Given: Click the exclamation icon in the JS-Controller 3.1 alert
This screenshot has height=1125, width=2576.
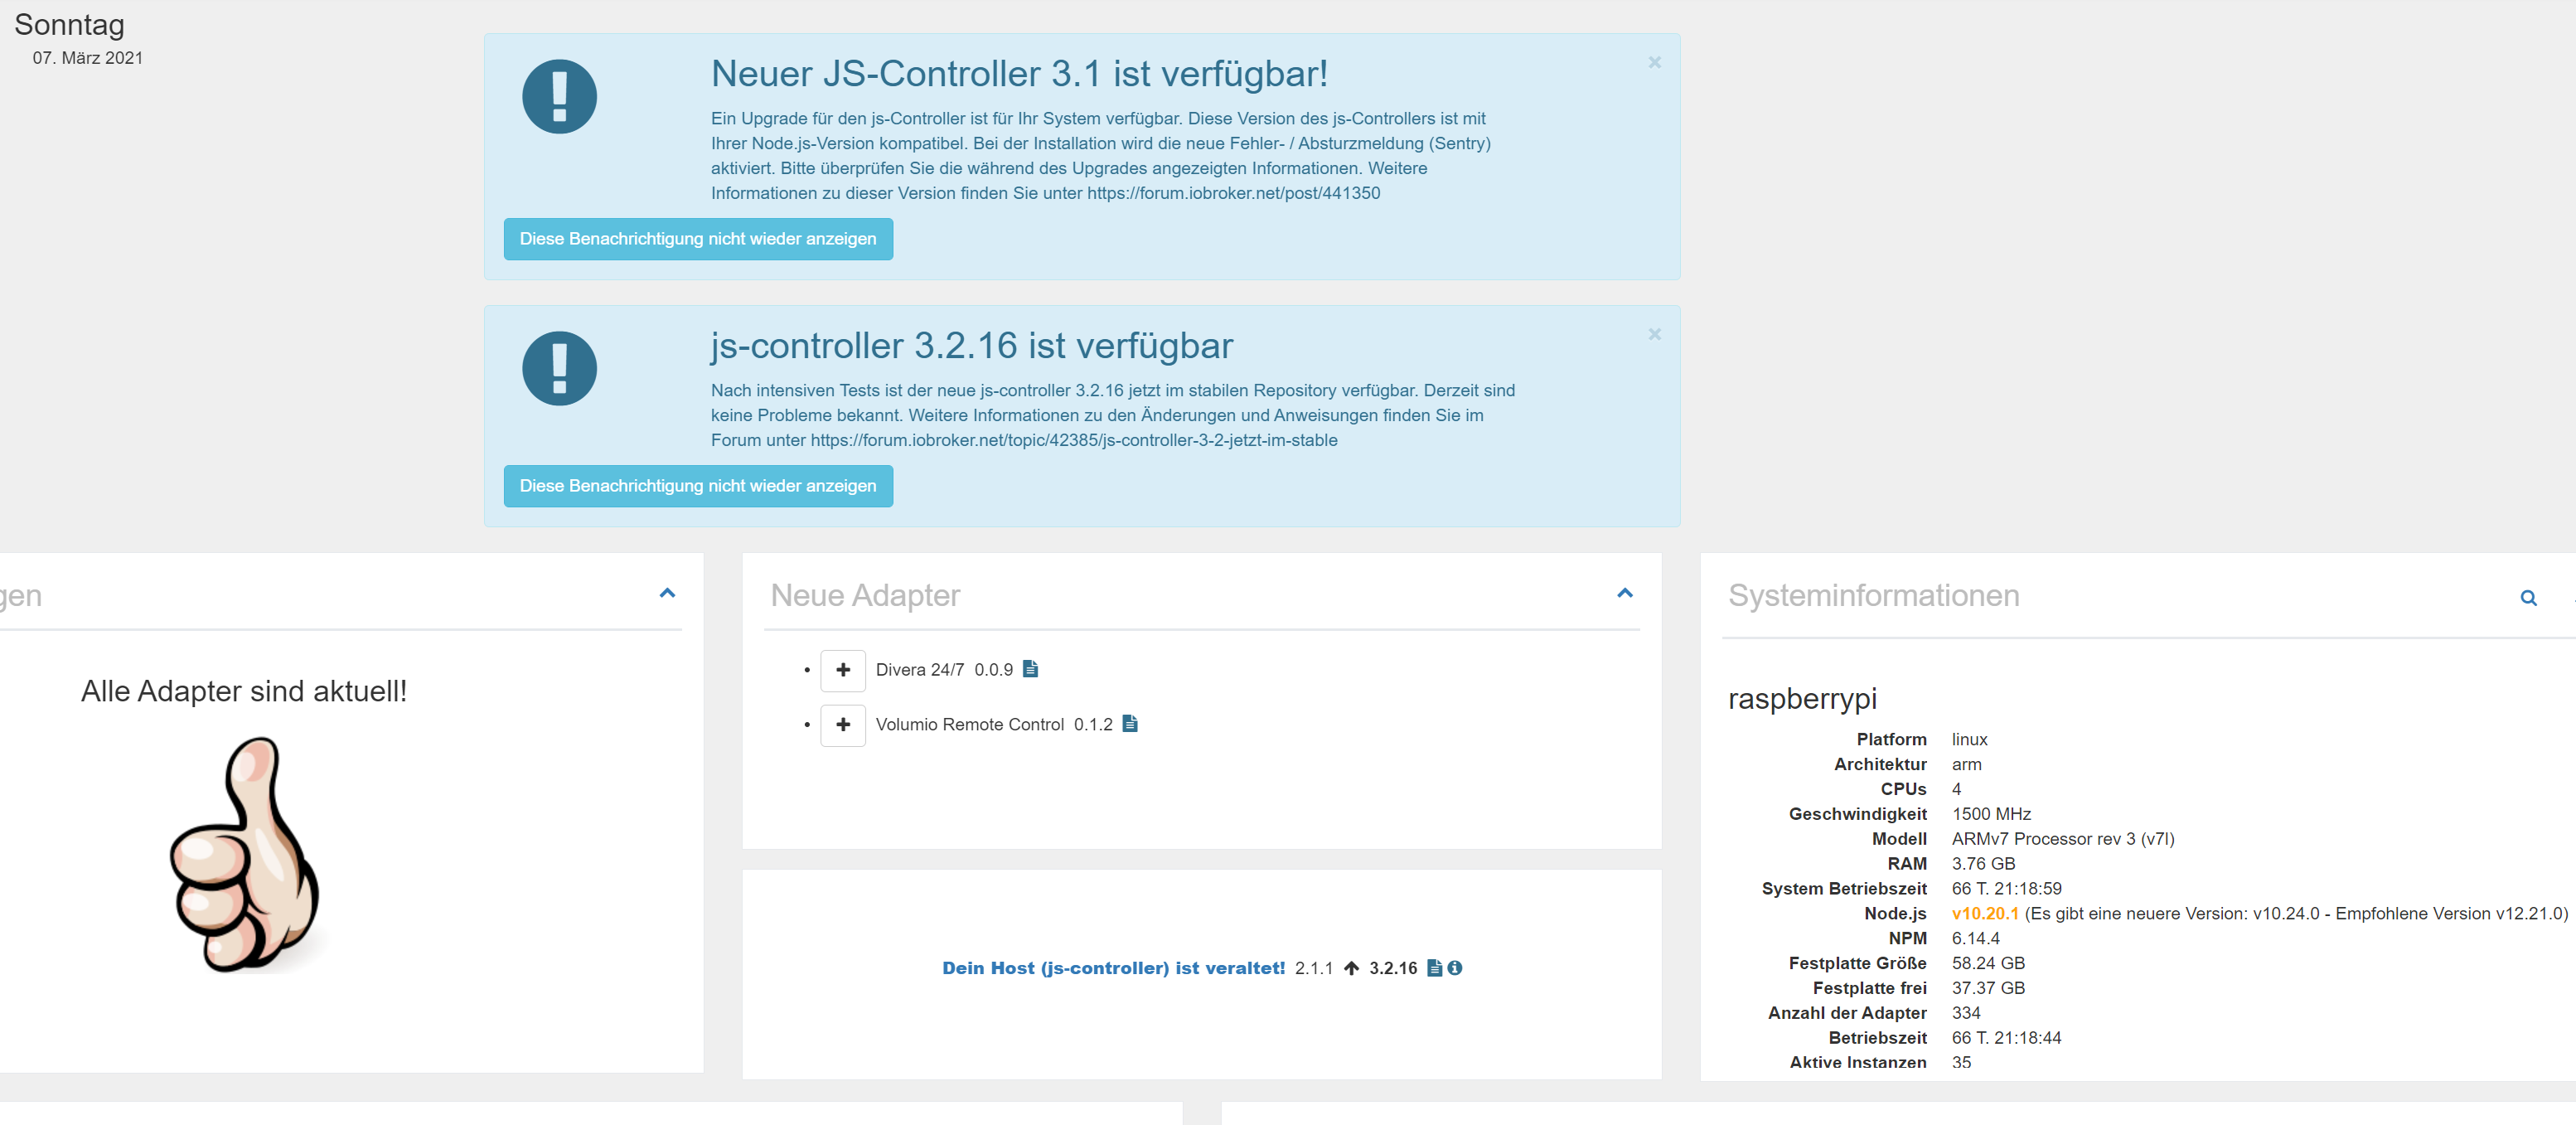Looking at the screenshot, I should point(559,97).
